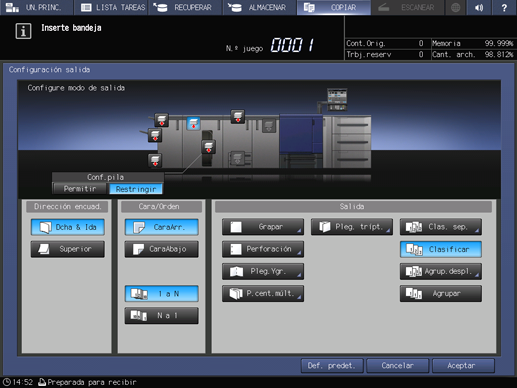The image size is (517, 388).
Task: Click the Dirección encuad. section header
Action: click(67, 207)
